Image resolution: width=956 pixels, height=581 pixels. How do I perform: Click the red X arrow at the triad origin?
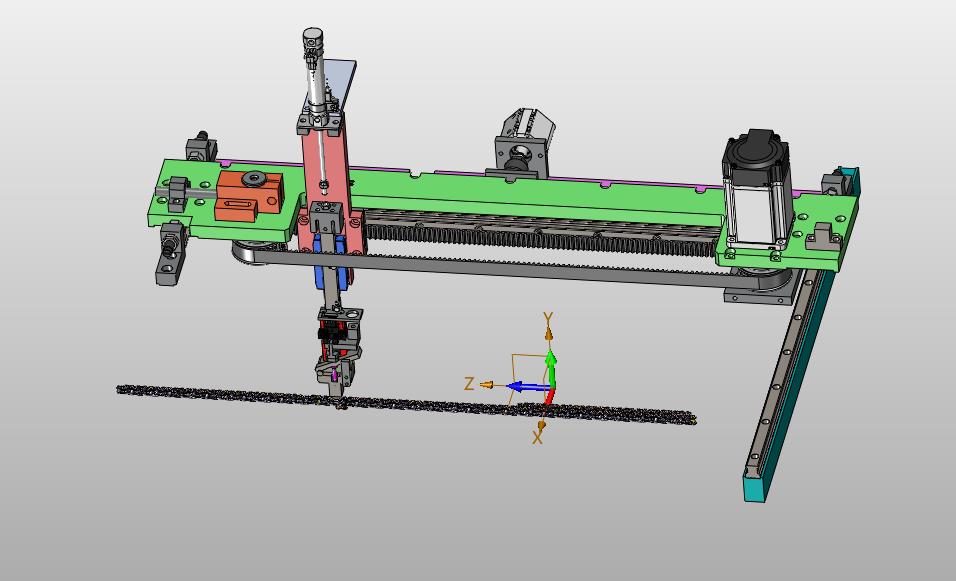coord(549,396)
